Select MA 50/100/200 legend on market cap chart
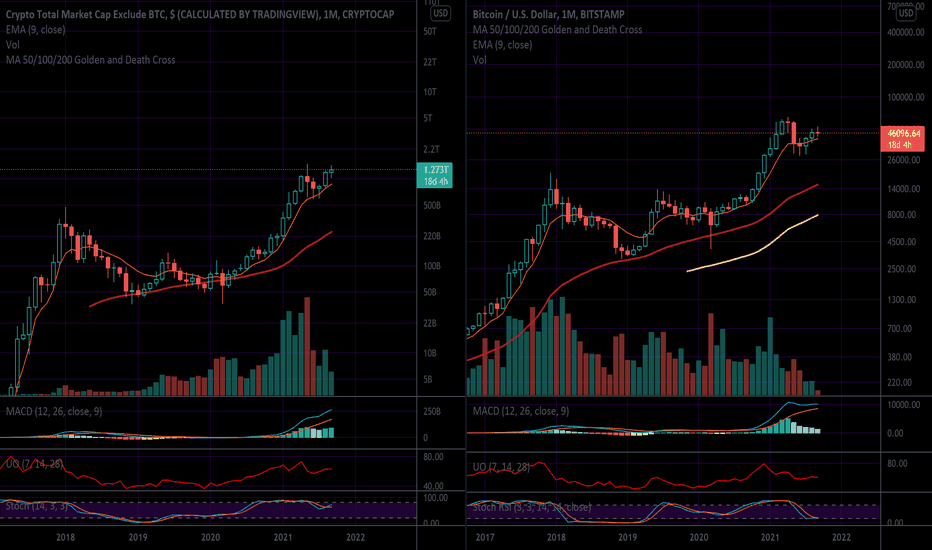The height and width of the screenshot is (550, 932). 90,59
